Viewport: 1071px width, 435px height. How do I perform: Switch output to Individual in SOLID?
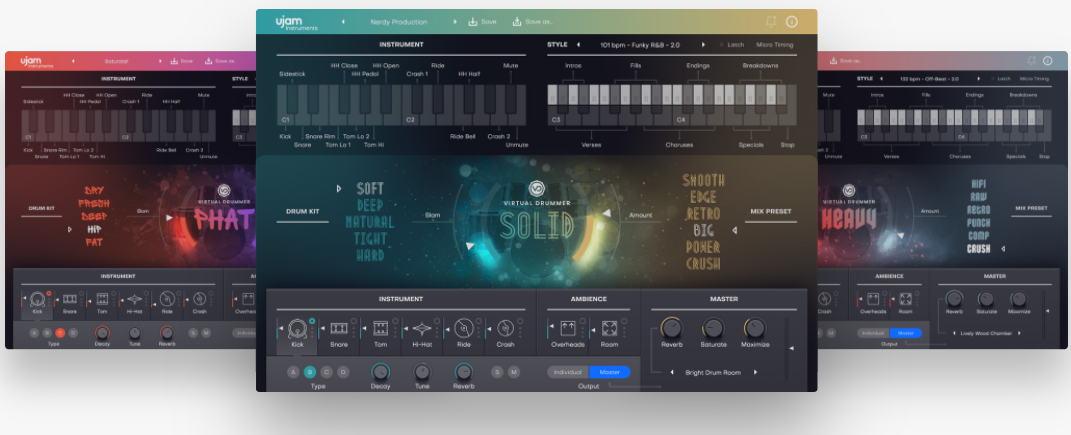click(568, 372)
